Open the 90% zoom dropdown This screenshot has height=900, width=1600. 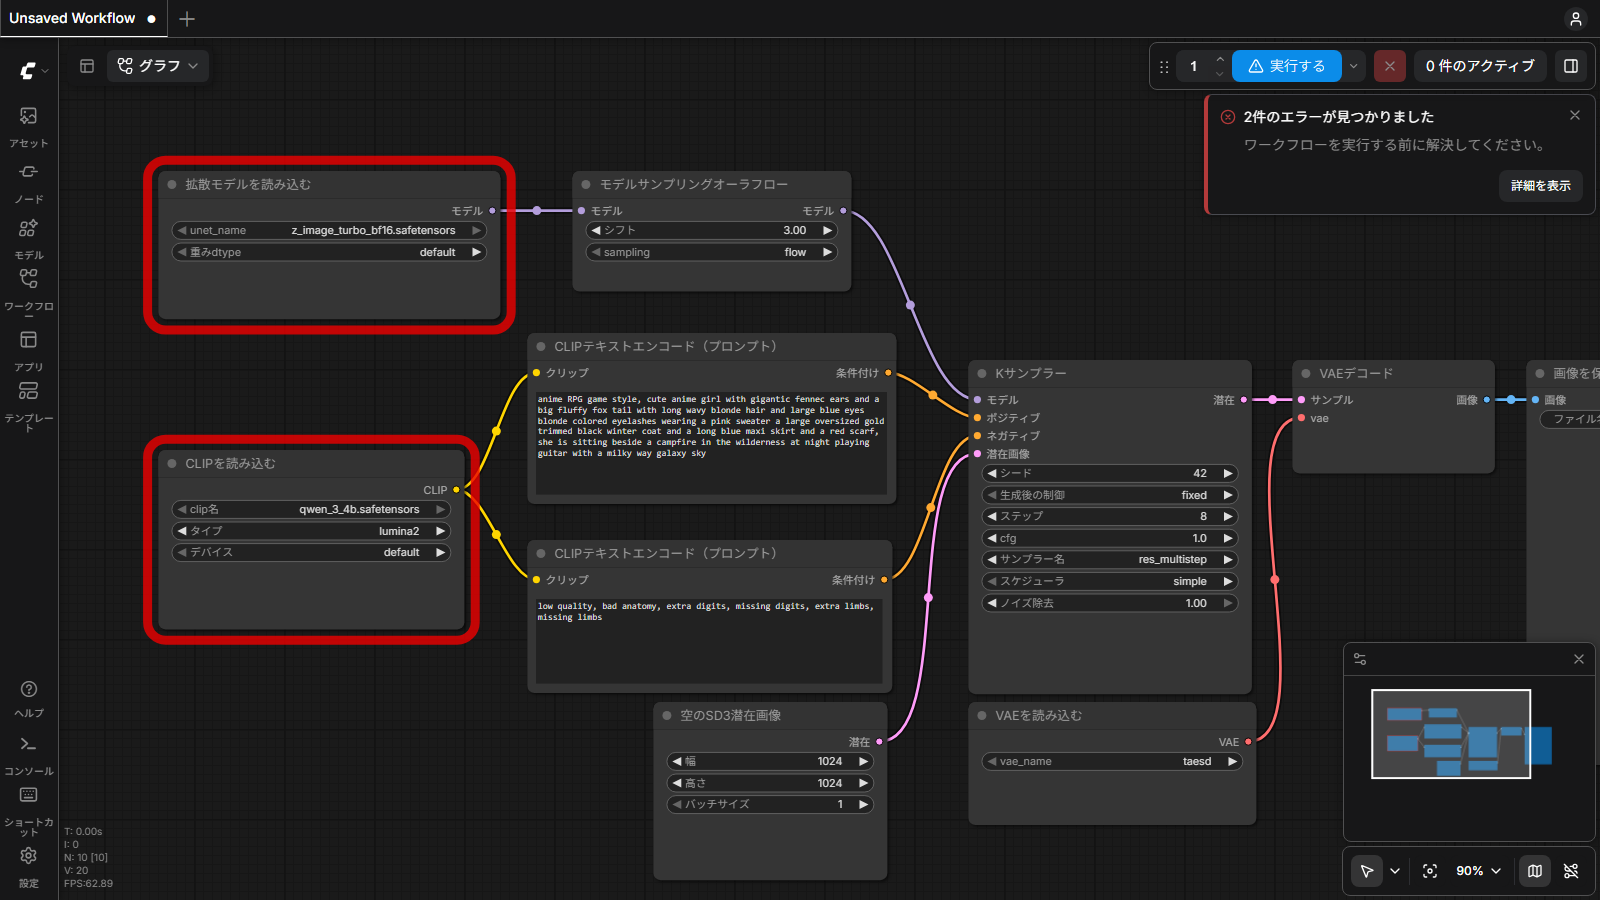[x=1479, y=871]
